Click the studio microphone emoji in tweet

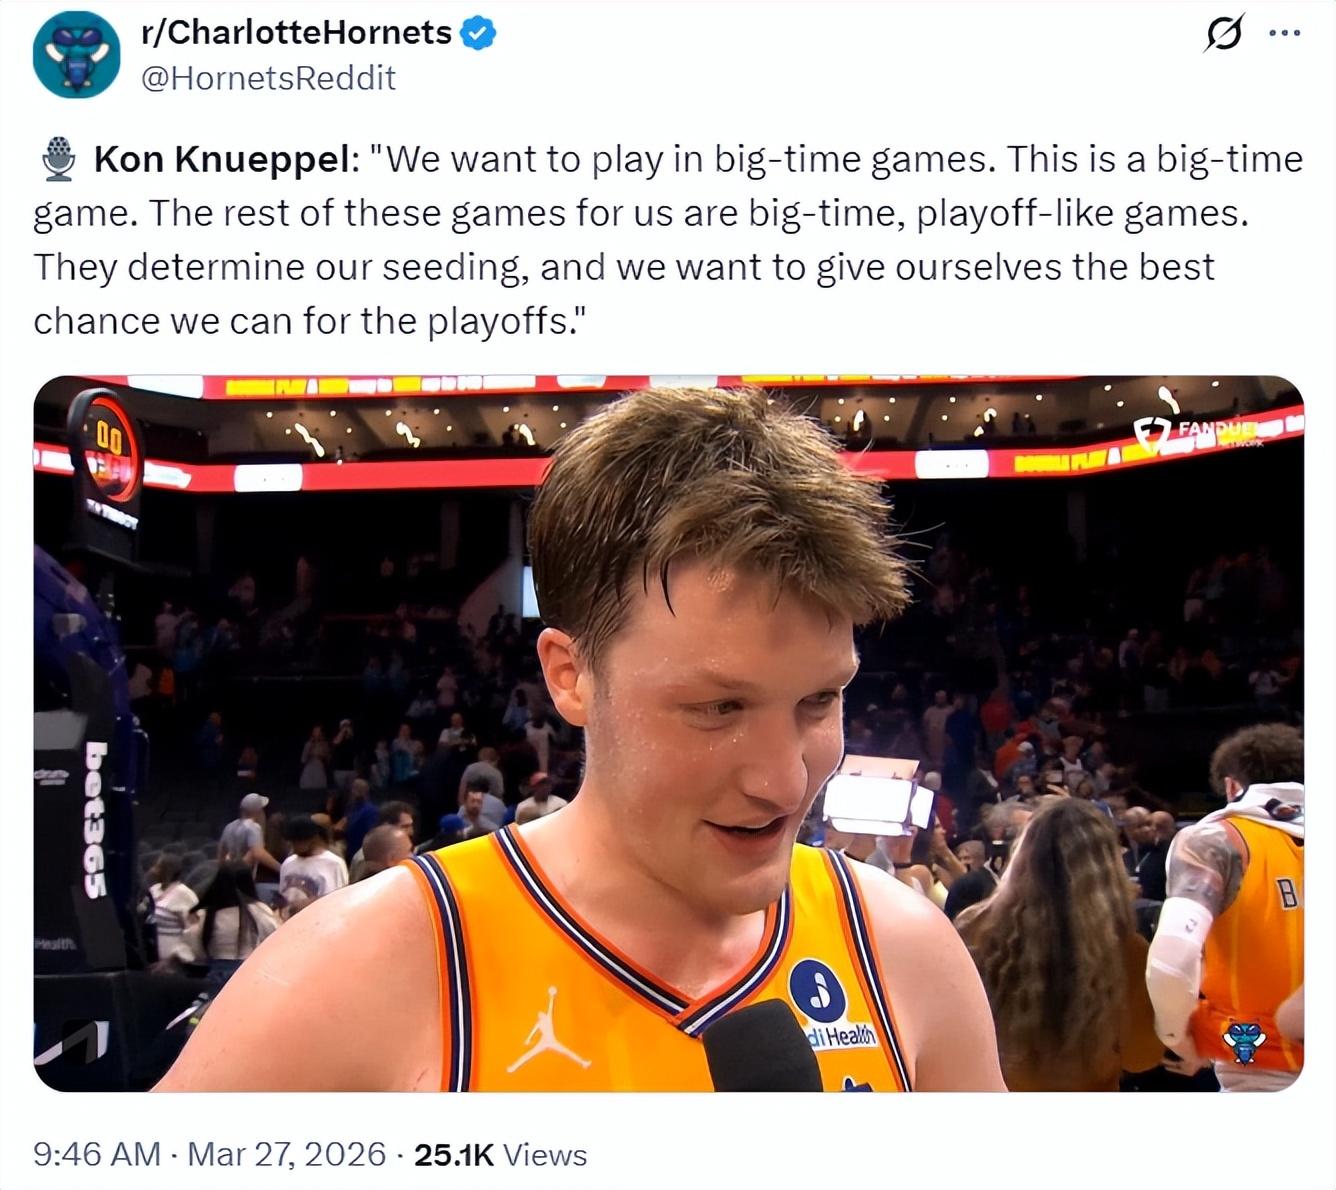coord(59,160)
